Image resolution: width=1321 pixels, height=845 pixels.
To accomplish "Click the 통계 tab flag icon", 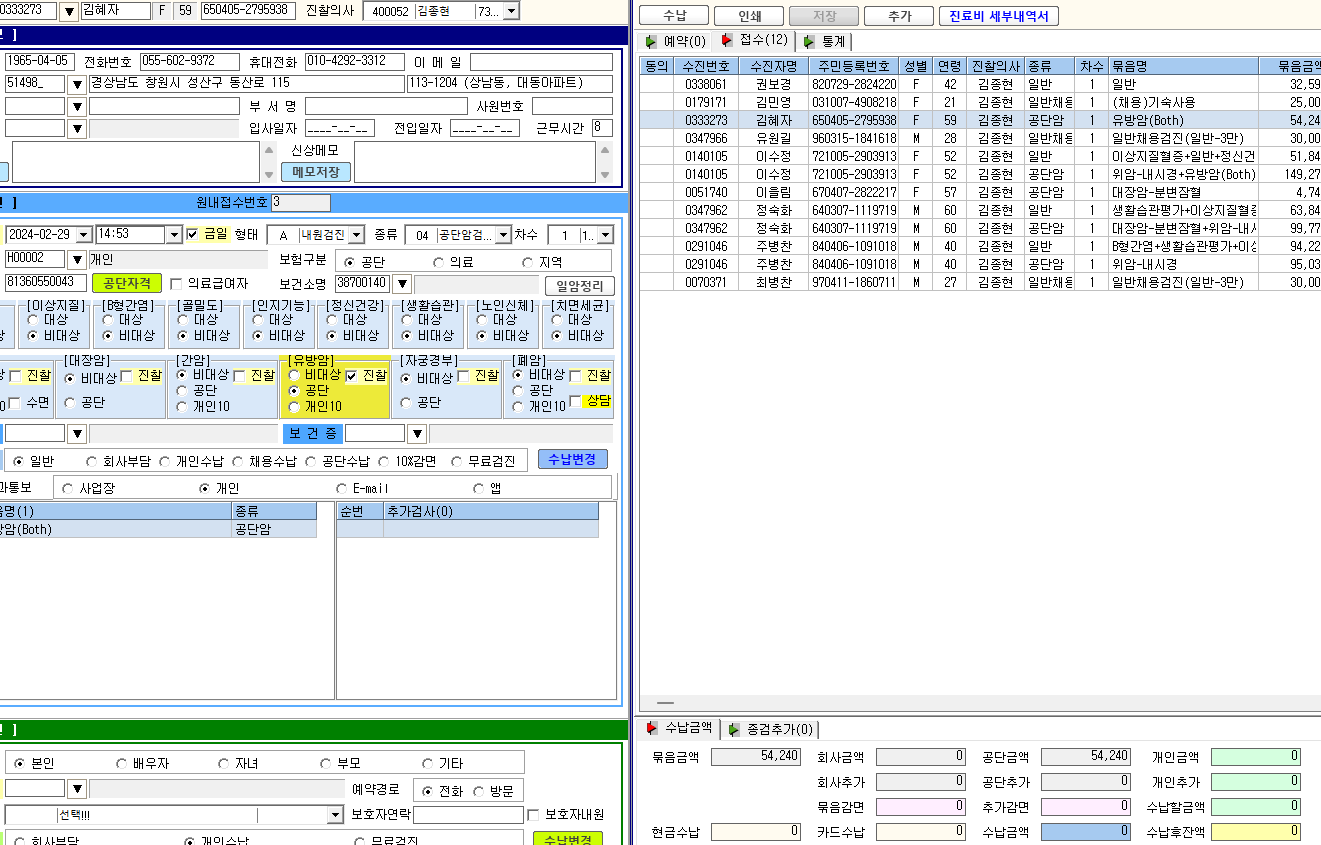I will click(x=810, y=41).
